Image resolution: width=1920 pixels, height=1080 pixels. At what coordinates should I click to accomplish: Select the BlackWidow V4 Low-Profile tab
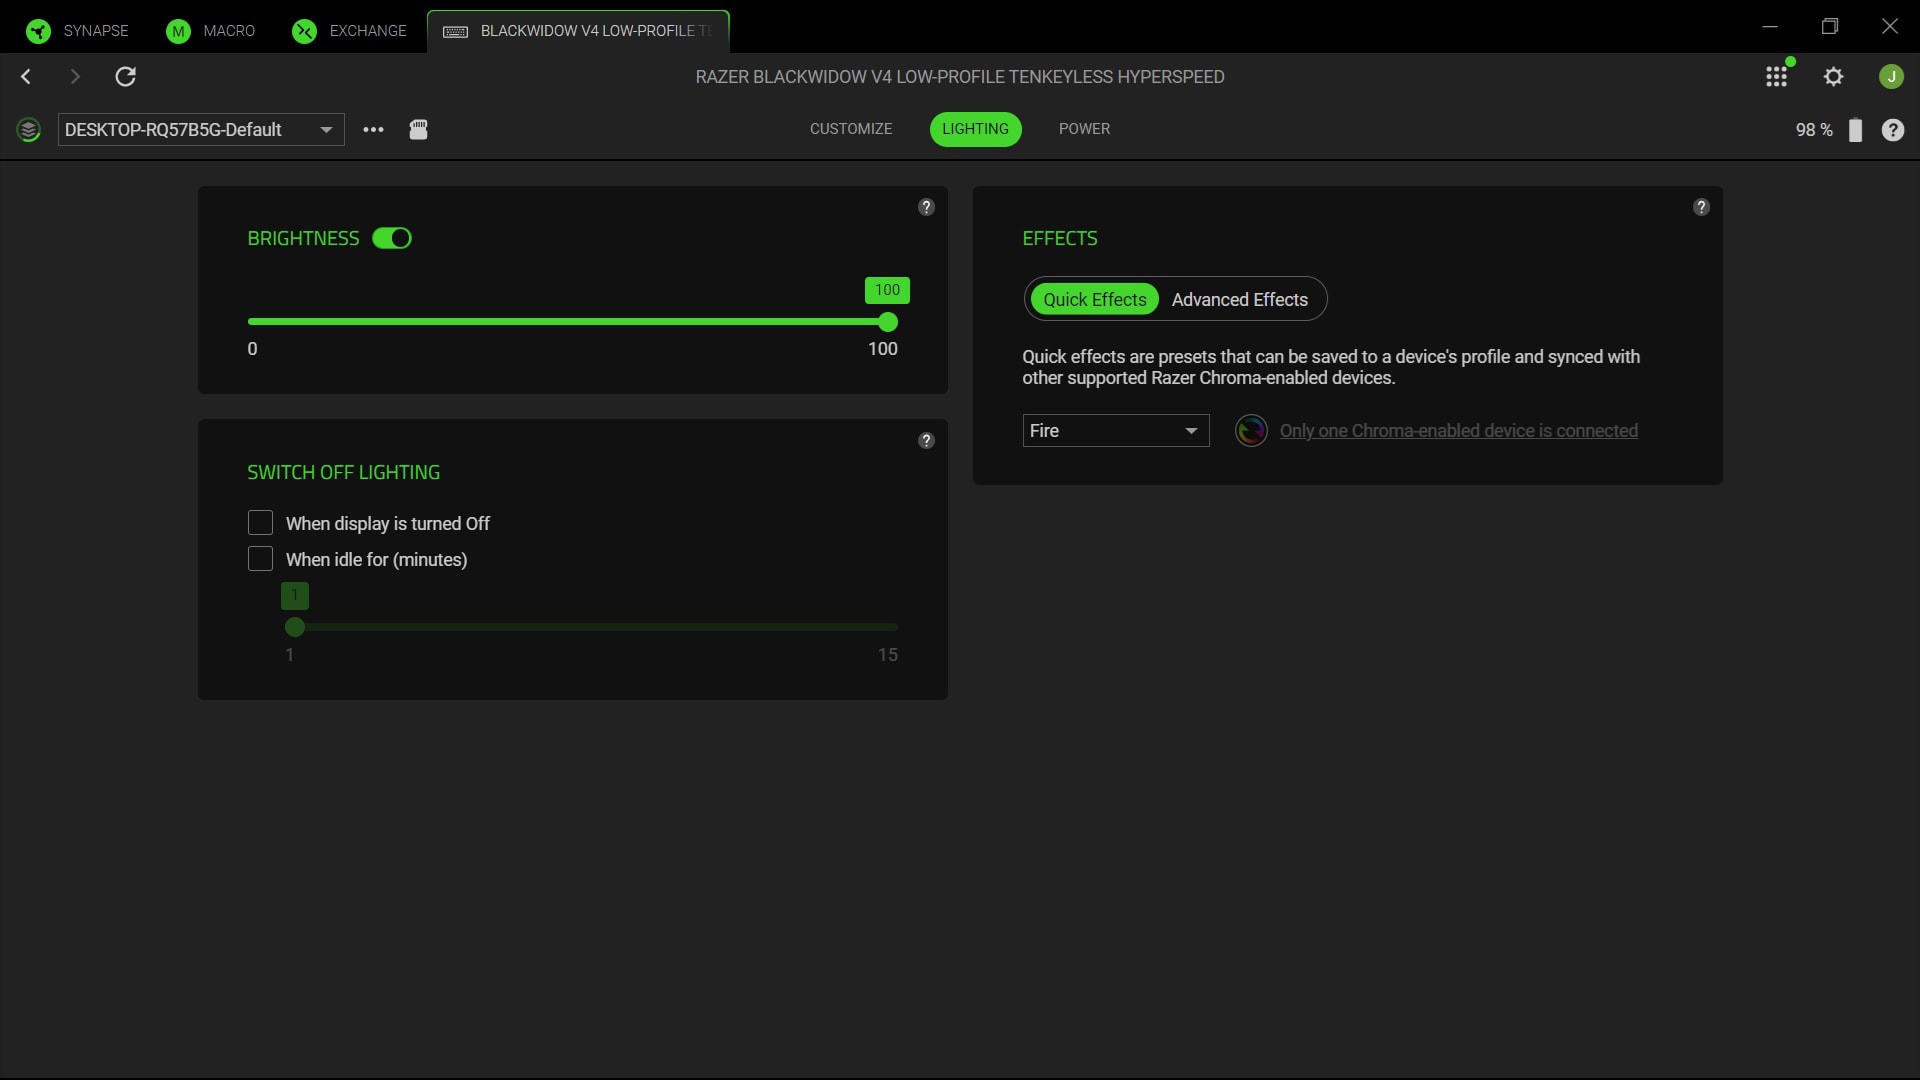578,30
